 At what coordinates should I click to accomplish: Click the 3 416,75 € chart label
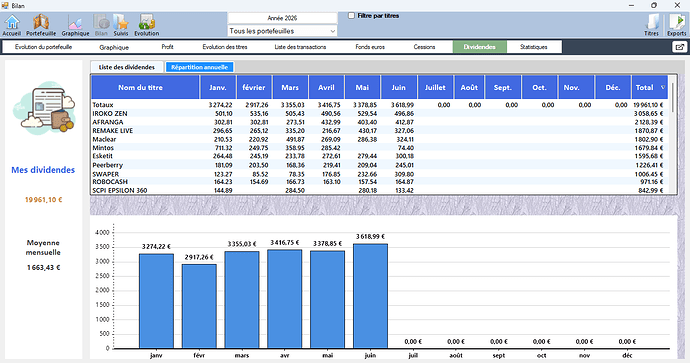pyautogui.click(x=285, y=242)
